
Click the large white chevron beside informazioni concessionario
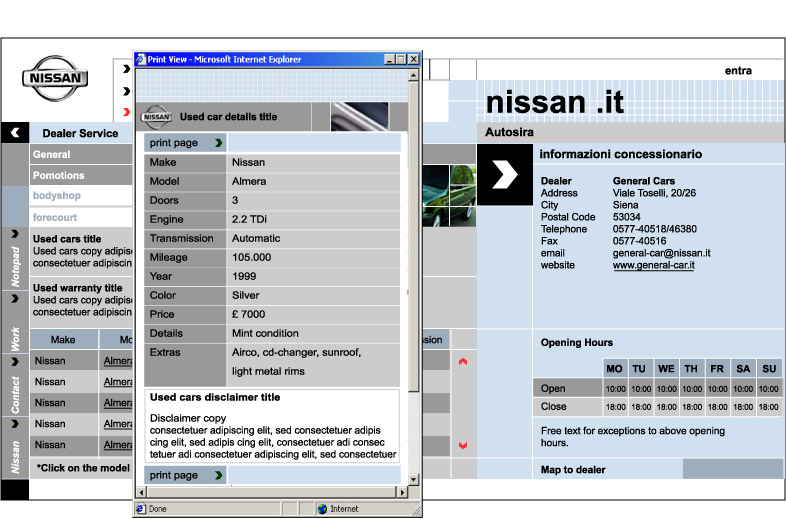point(504,174)
